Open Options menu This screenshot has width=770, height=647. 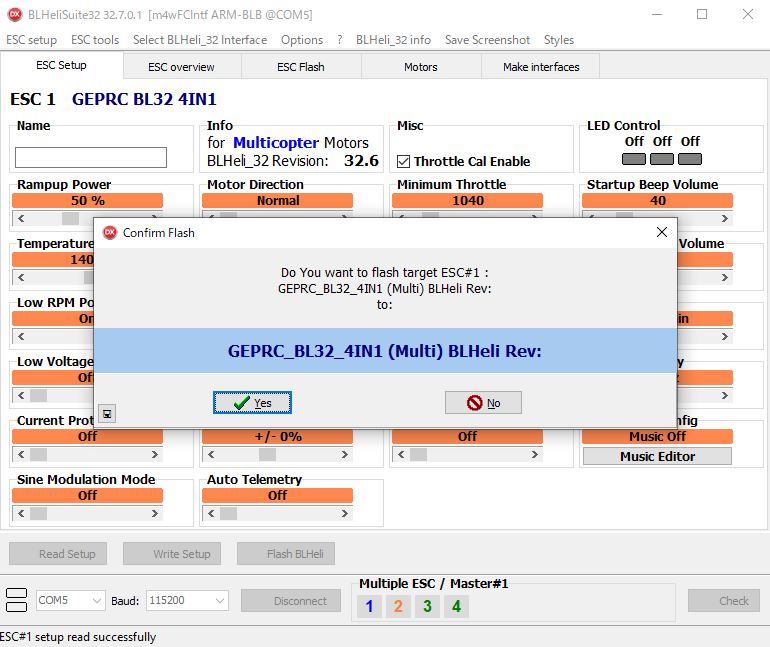(x=302, y=40)
